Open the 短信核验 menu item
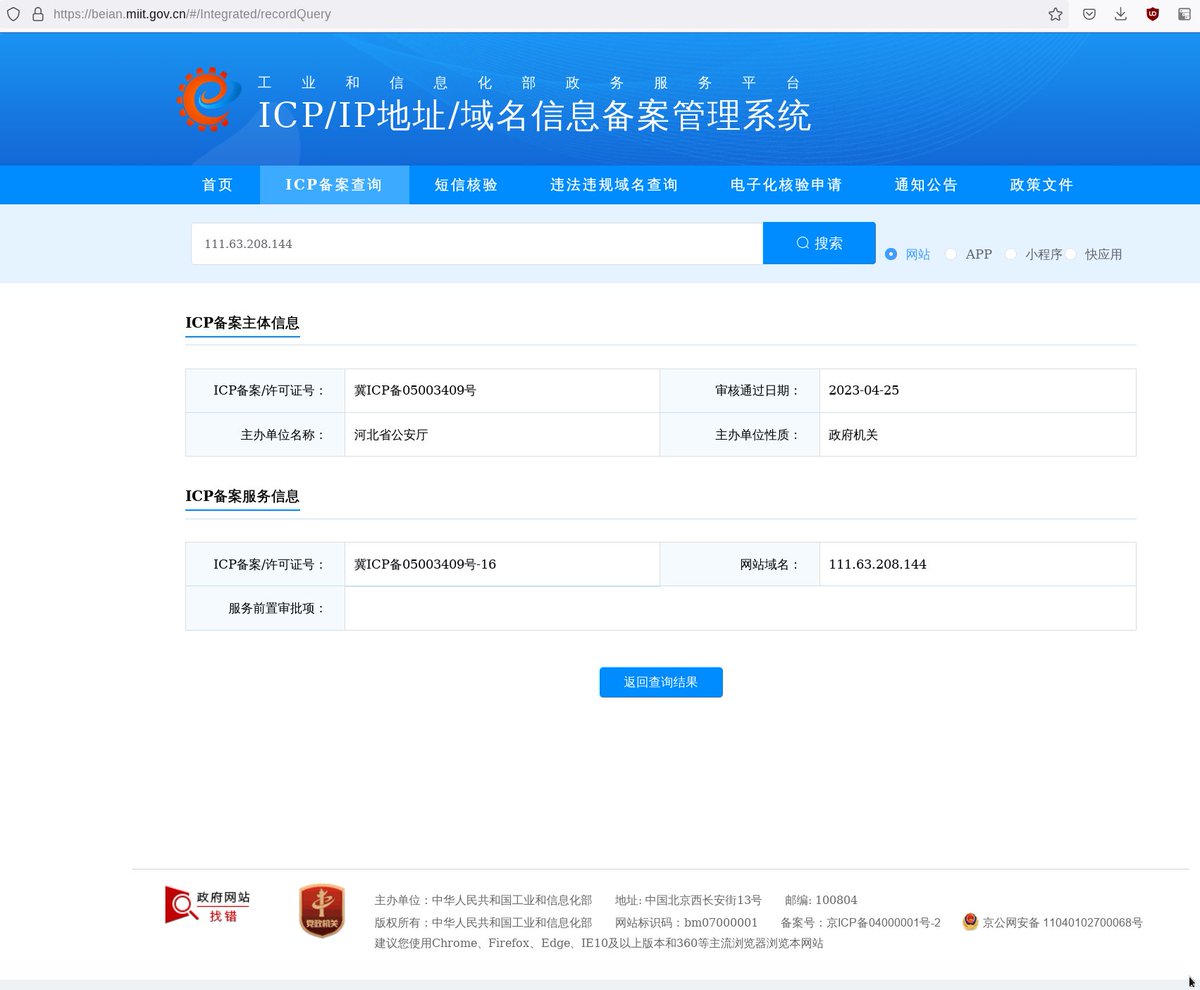The image size is (1200, 990). click(x=466, y=185)
